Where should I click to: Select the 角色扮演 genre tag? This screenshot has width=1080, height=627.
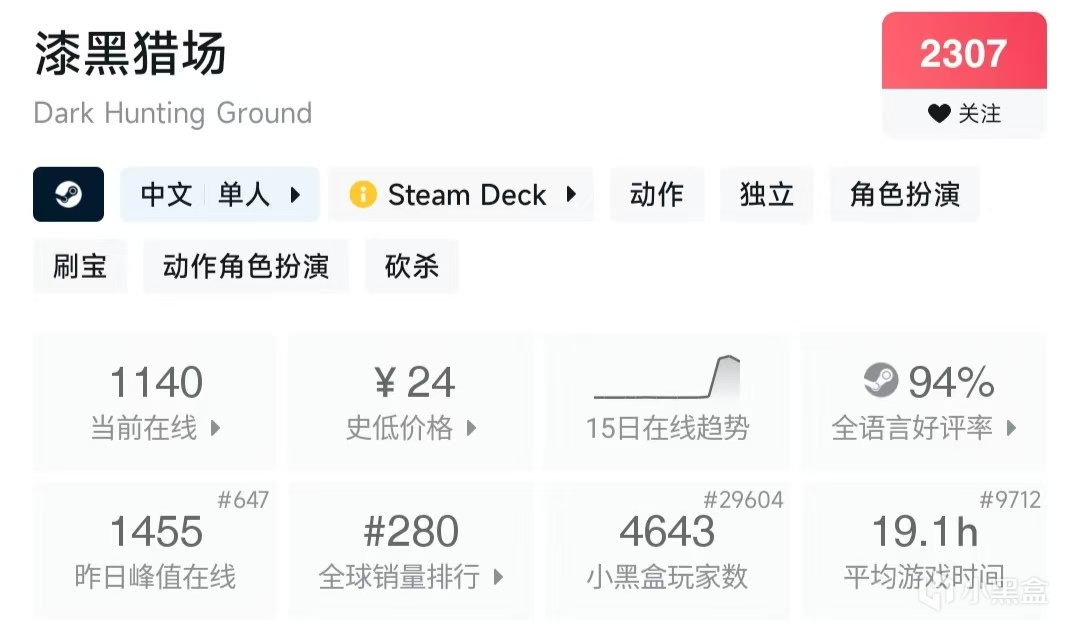[x=904, y=194]
